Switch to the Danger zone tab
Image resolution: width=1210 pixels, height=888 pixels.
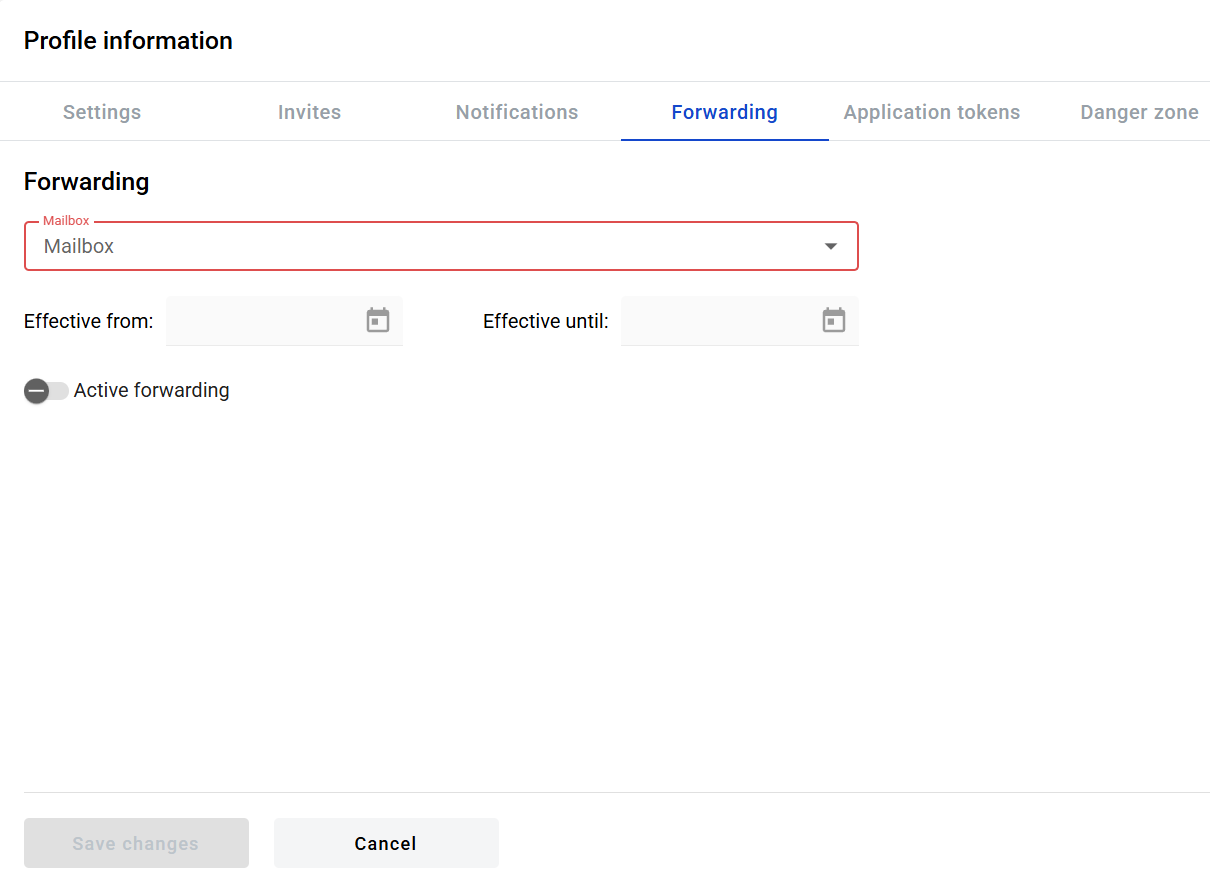point(1139,112)
